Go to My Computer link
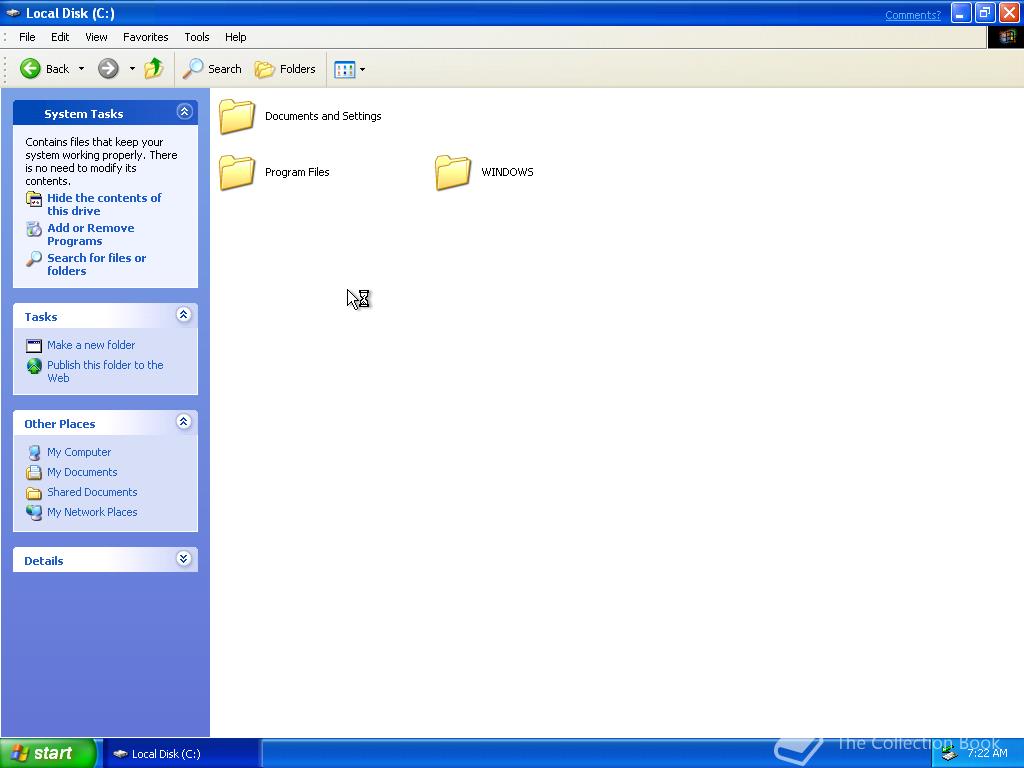Viewport: 1024px width, 768px height. 79,452
